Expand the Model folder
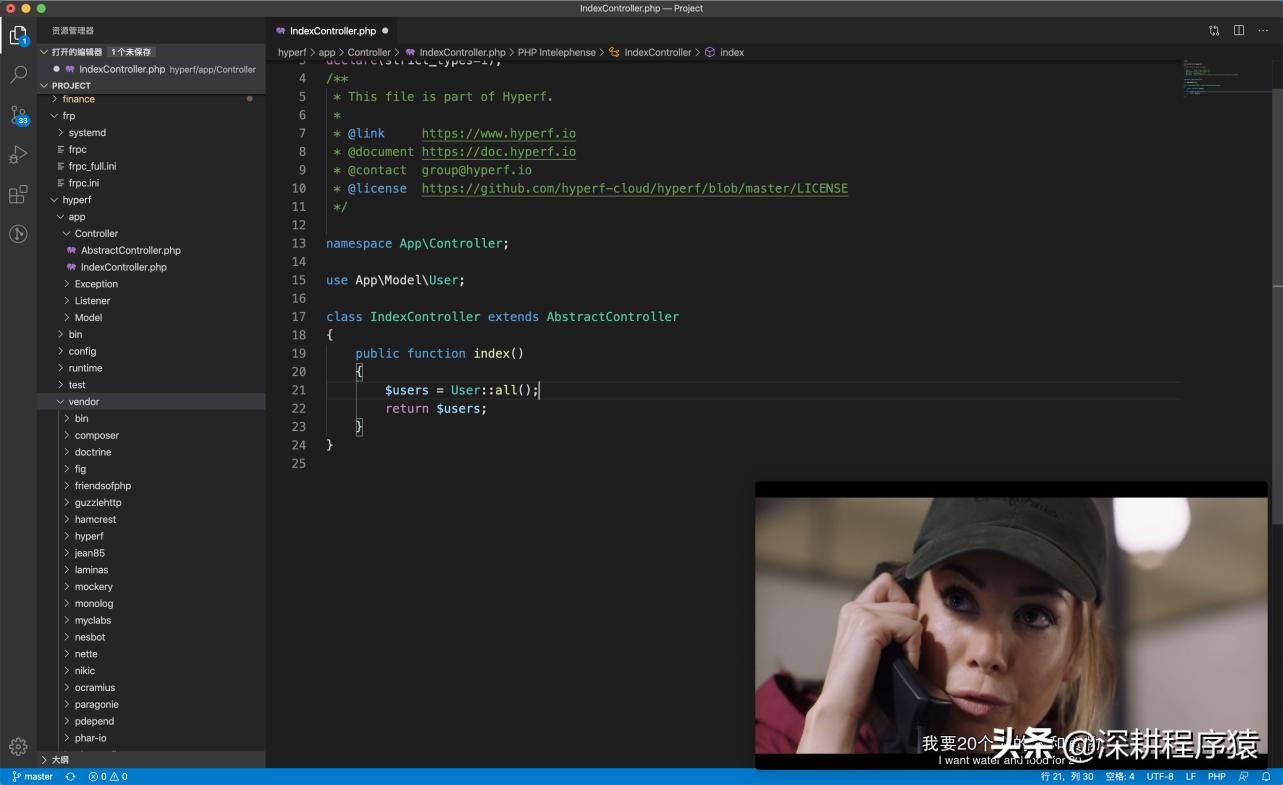Image resolution: width=1283 pixels, height=785 pixels. click(88, 318)
